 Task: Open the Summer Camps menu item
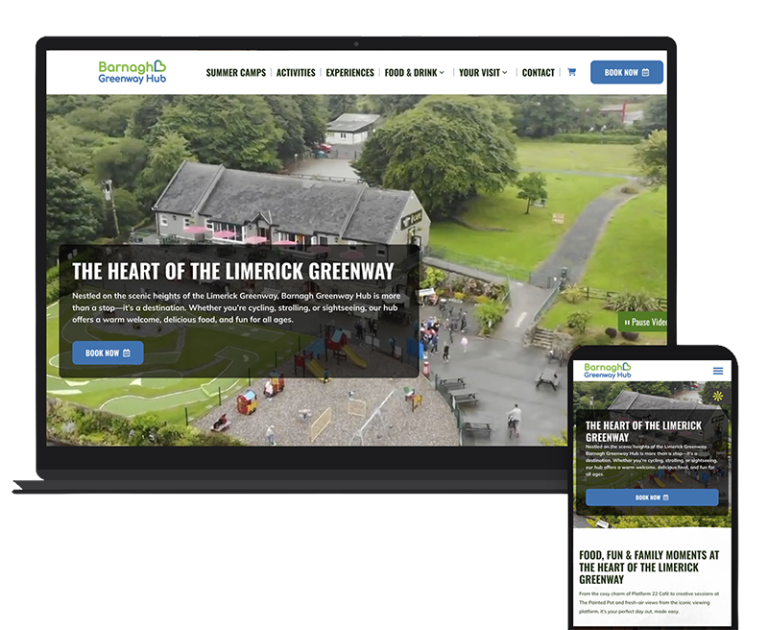(x=236, y=73)
